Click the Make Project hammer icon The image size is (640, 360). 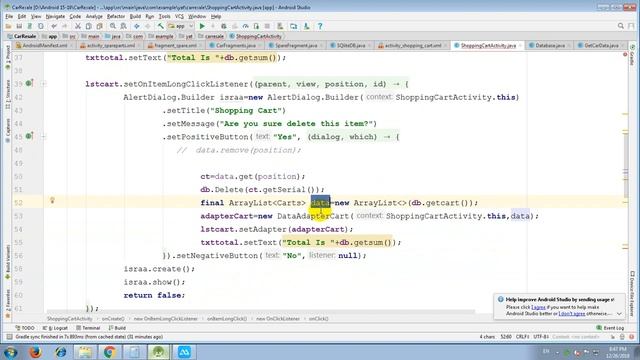tap(161, 26)
